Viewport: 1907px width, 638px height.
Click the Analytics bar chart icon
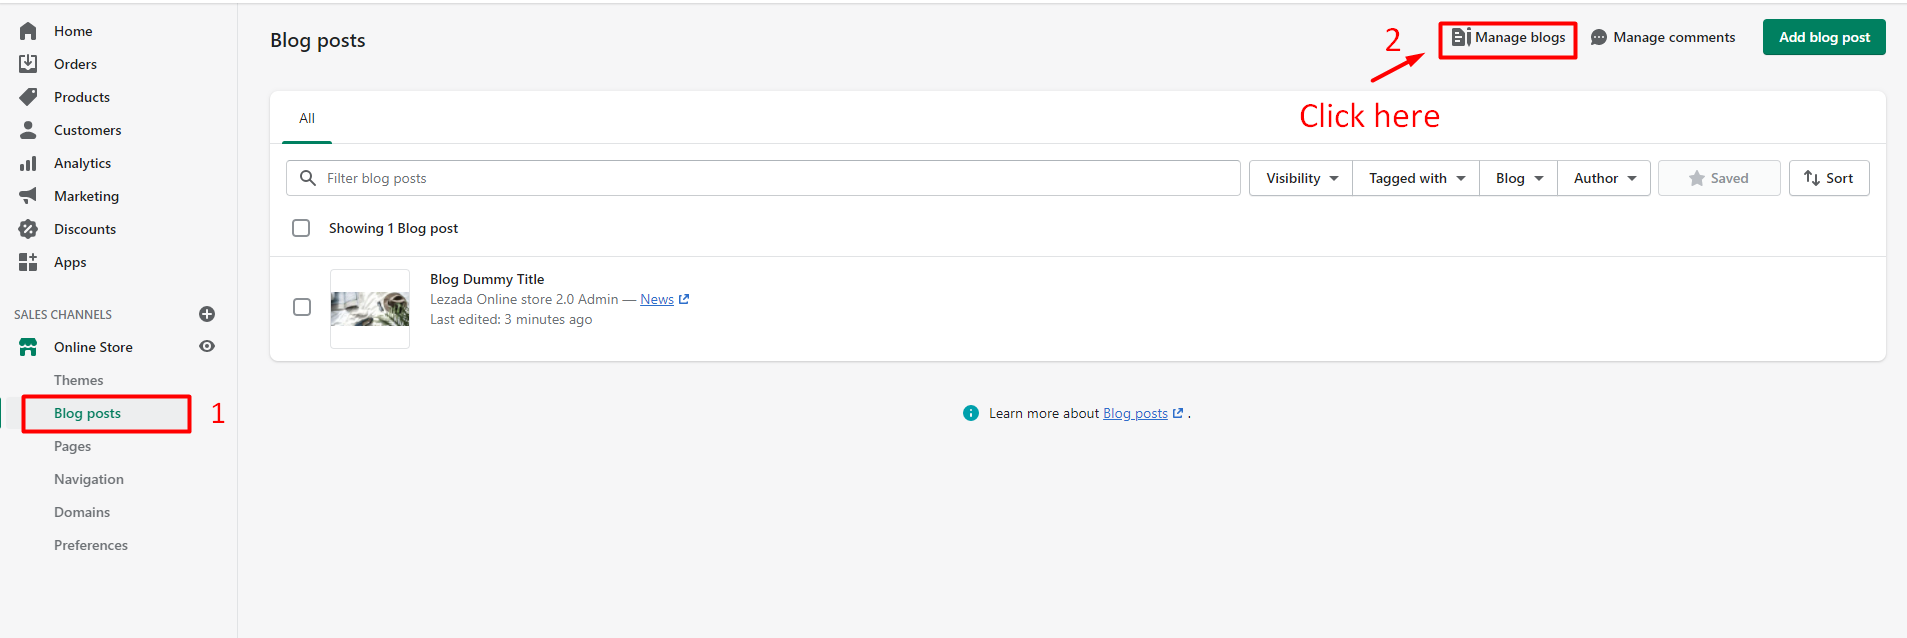click(28, 163)
